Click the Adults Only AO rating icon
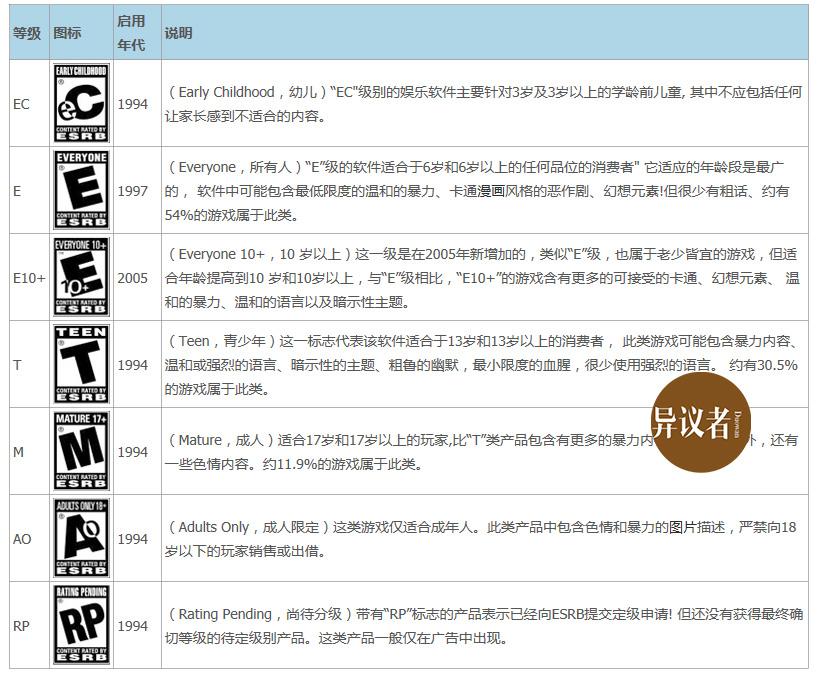This screenshot has height=678, width=821. [81, 538]
